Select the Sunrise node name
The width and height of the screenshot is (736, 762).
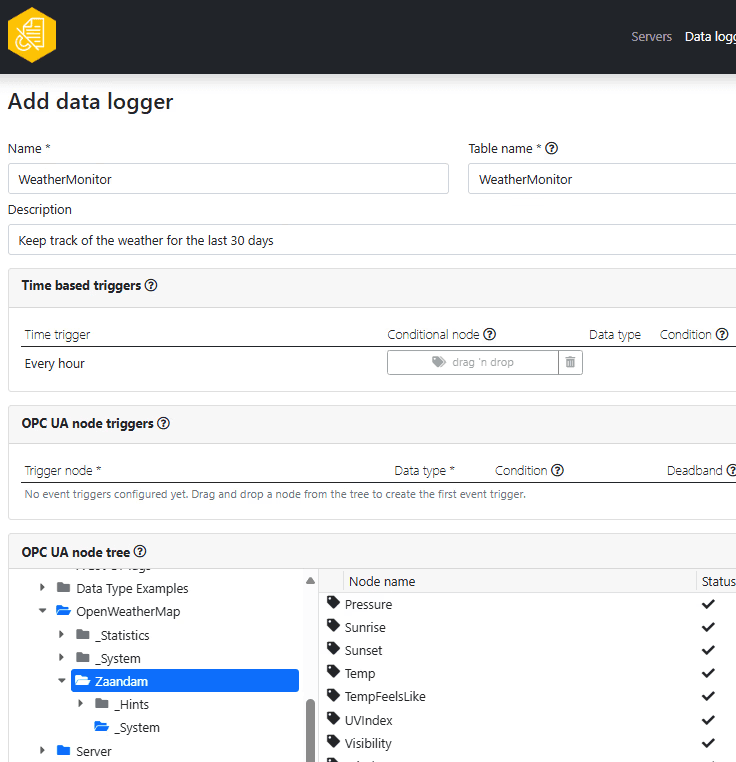[365, 627]
